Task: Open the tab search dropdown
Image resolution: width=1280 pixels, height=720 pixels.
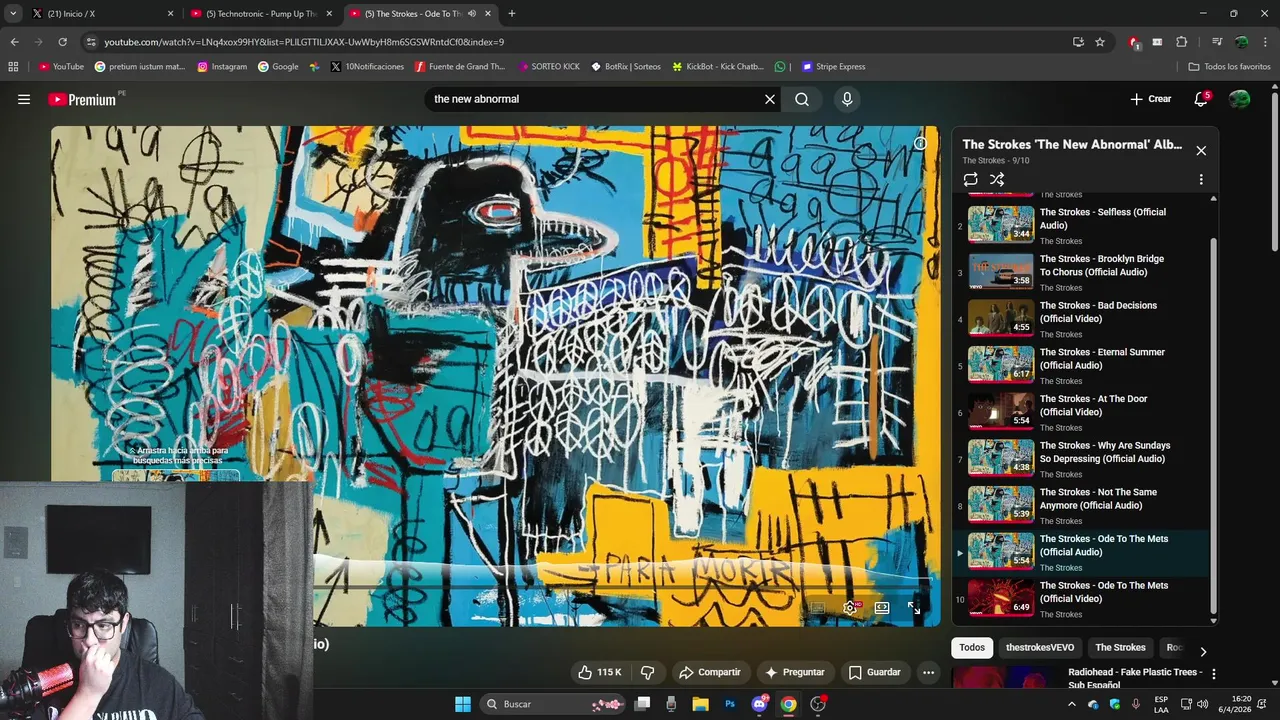Action: coord(12,14)
